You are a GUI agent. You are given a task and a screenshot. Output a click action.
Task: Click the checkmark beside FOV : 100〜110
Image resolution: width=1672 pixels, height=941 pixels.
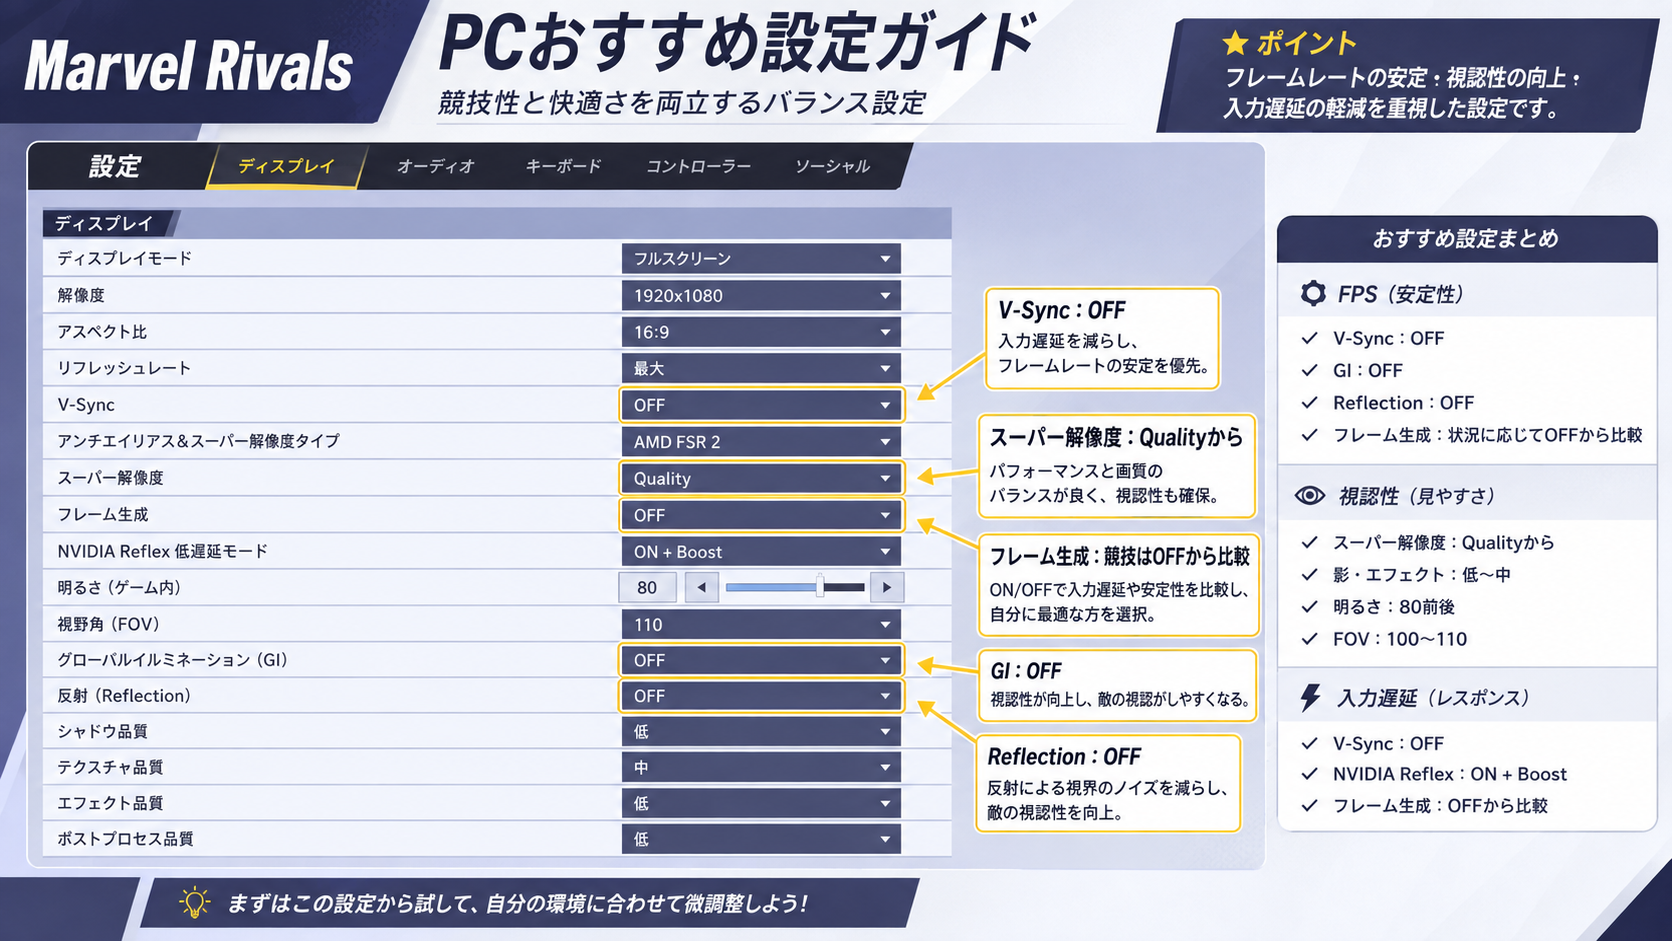[1310, 639]
